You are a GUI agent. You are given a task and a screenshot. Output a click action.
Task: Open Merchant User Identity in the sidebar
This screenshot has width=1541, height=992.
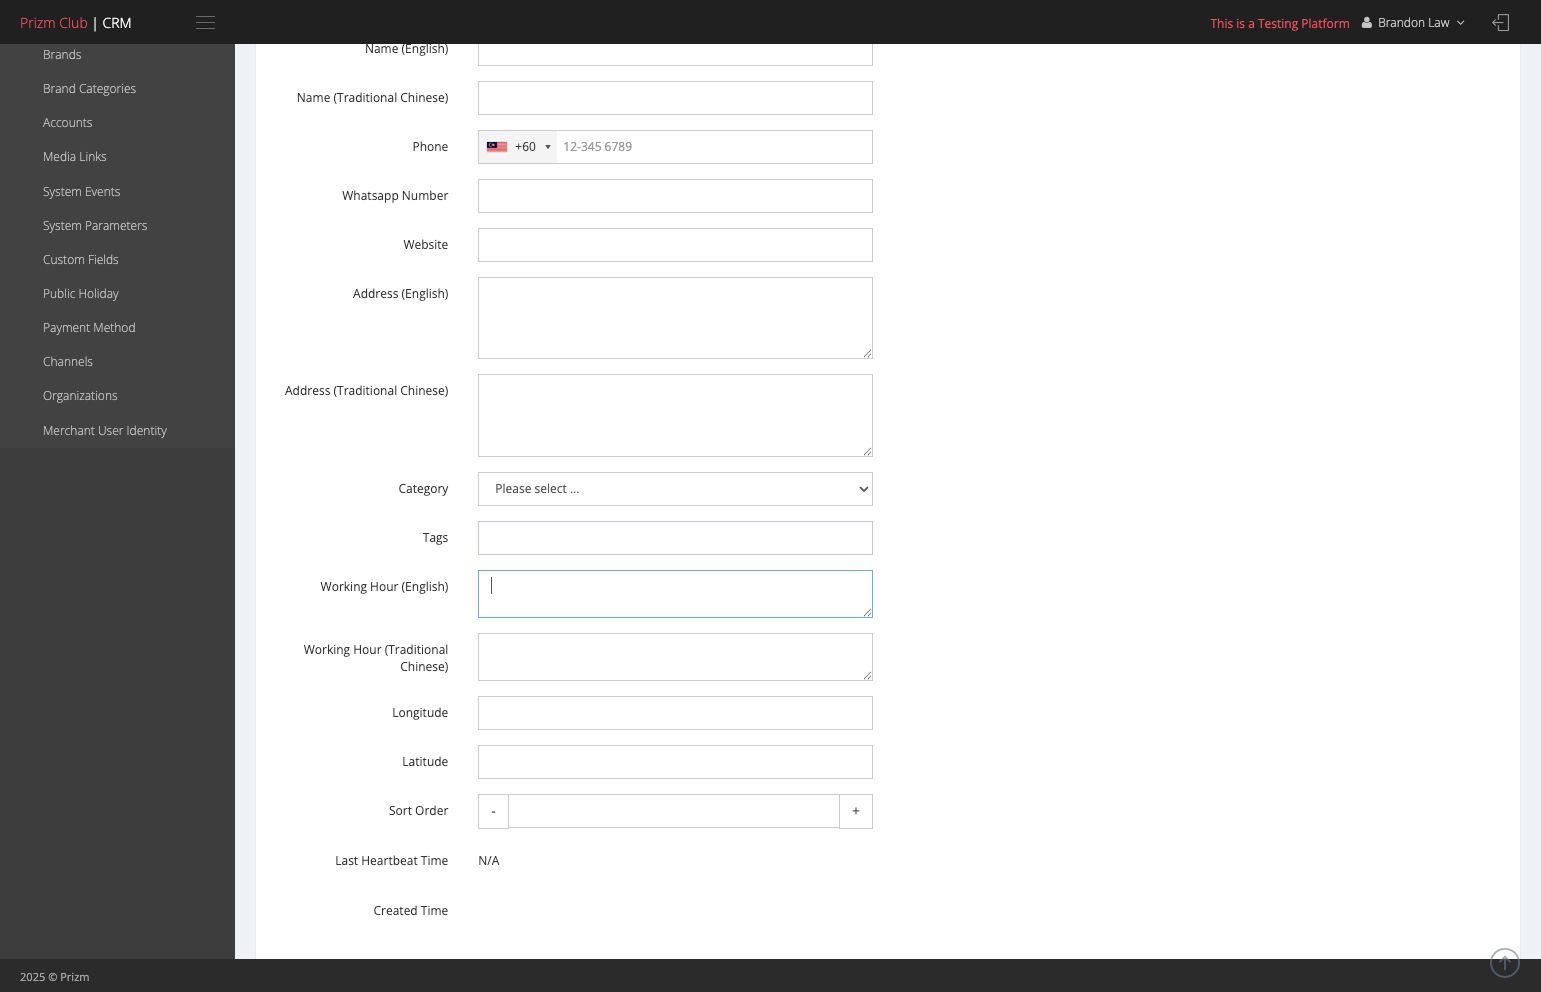[x=105, y=431]
